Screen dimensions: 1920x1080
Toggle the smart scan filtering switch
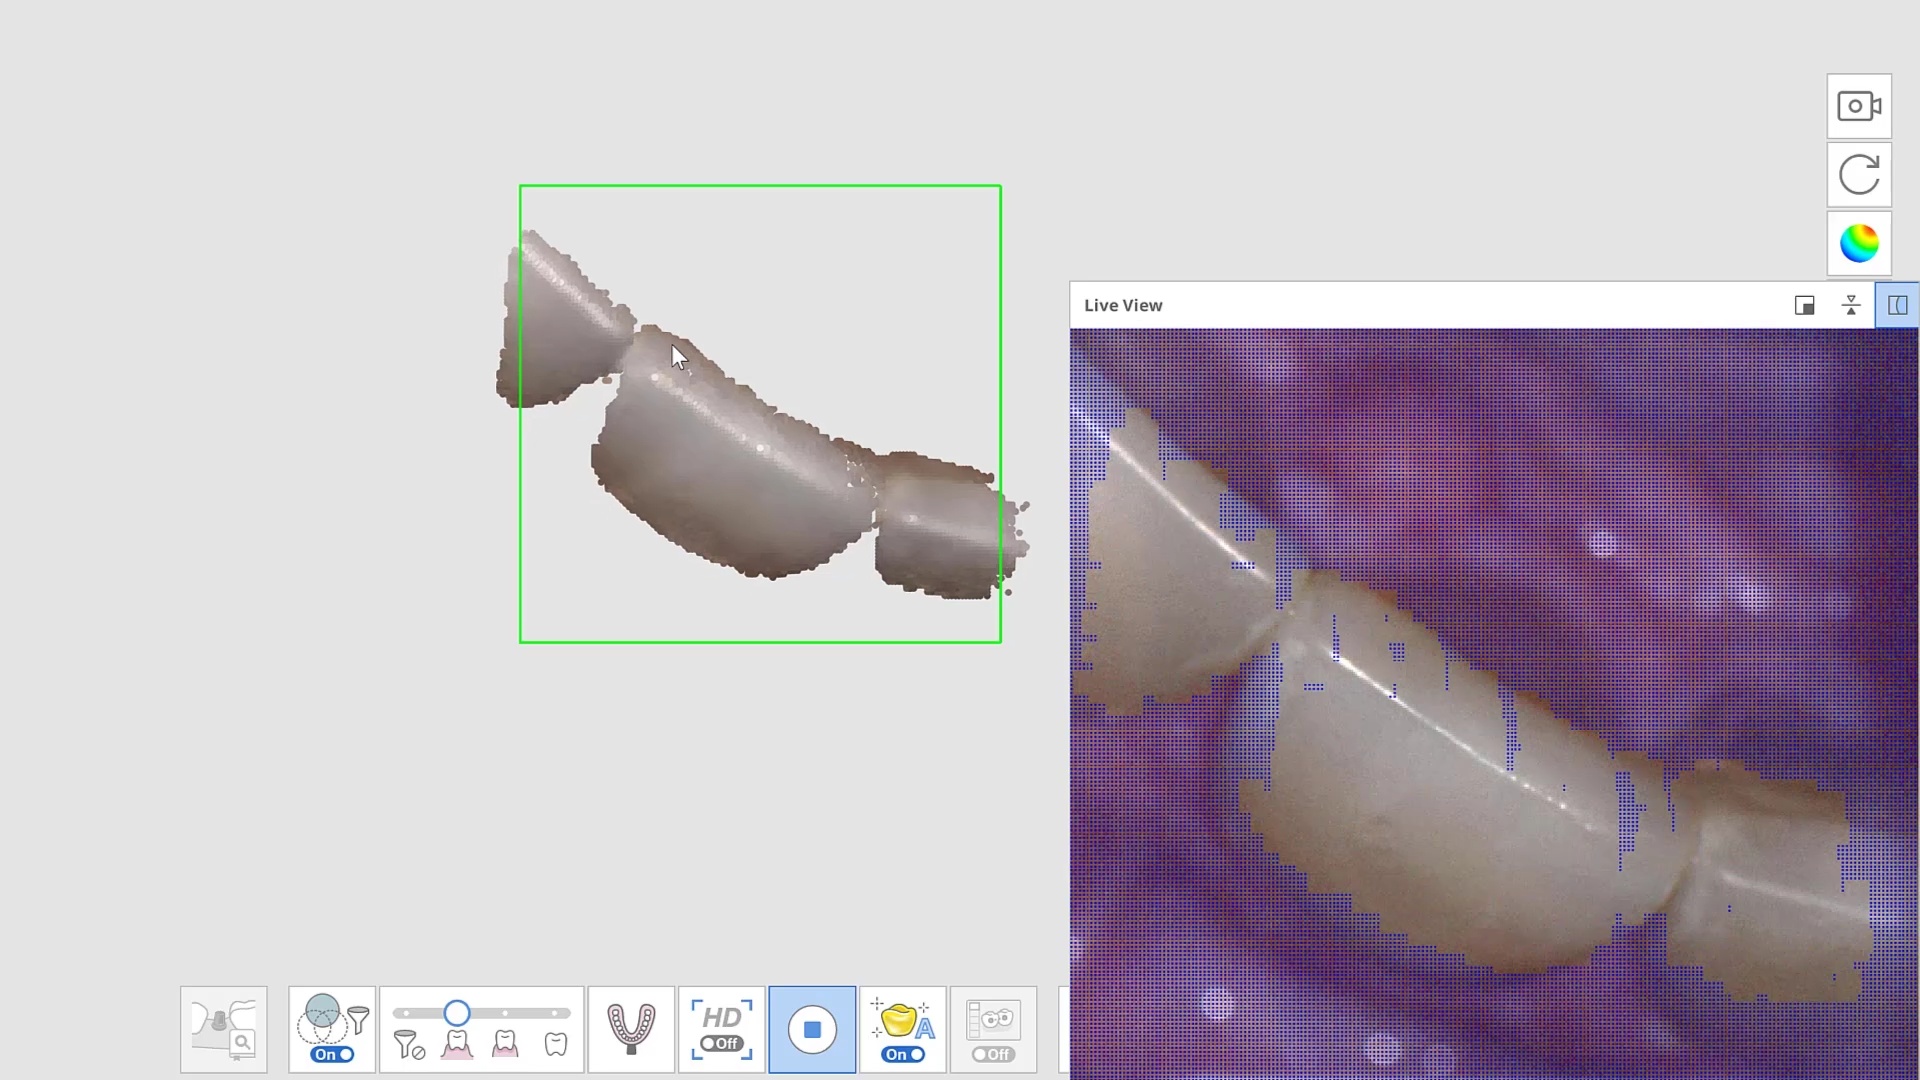click(x=332, y=1054)
